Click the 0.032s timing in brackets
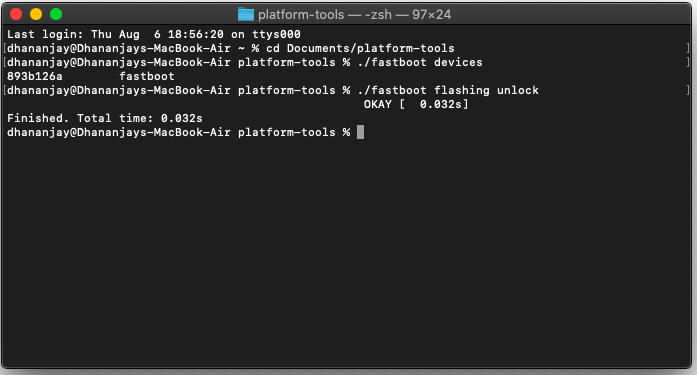 441,104
